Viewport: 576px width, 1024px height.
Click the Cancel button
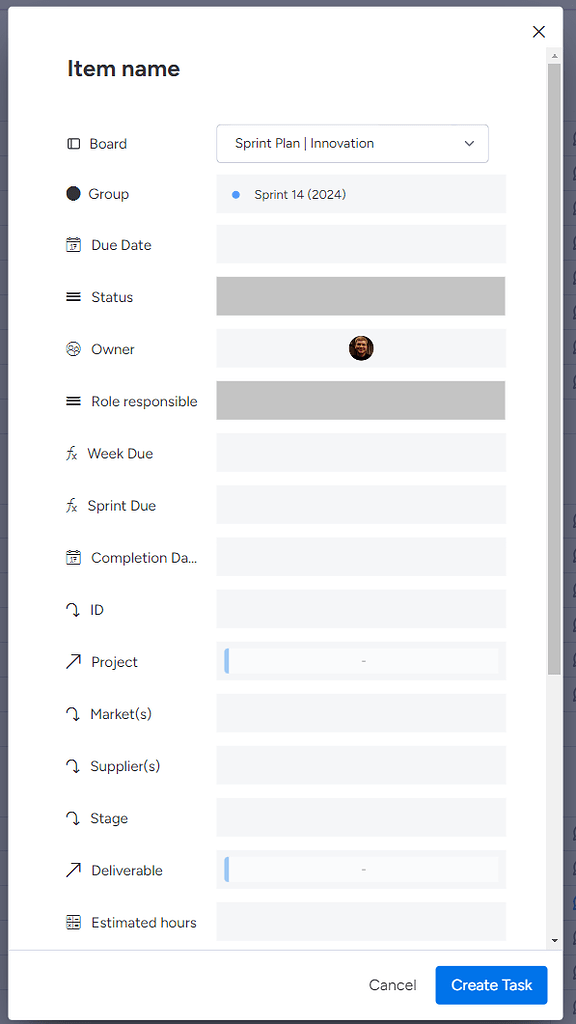coord(392,985)
